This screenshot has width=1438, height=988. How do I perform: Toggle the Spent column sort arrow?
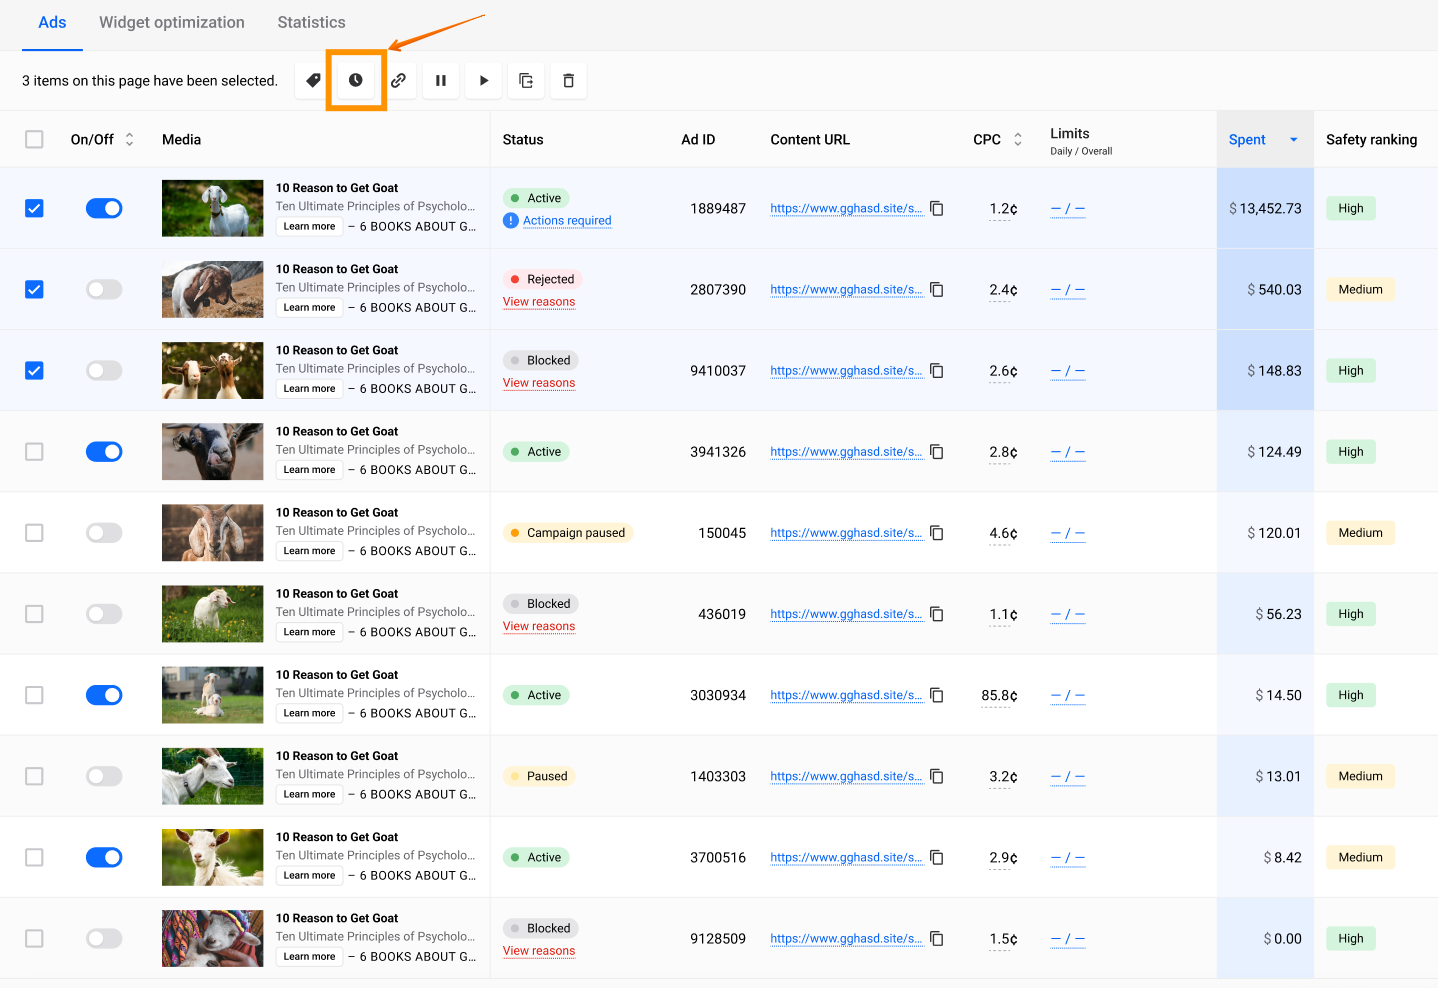(1293, 140)
